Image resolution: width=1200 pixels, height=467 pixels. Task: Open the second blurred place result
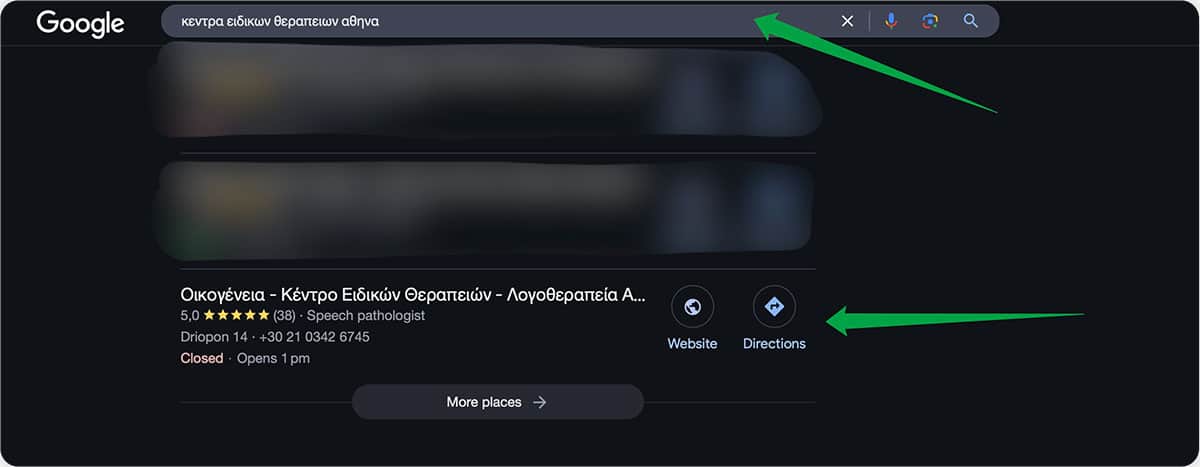tap(480, 210)
